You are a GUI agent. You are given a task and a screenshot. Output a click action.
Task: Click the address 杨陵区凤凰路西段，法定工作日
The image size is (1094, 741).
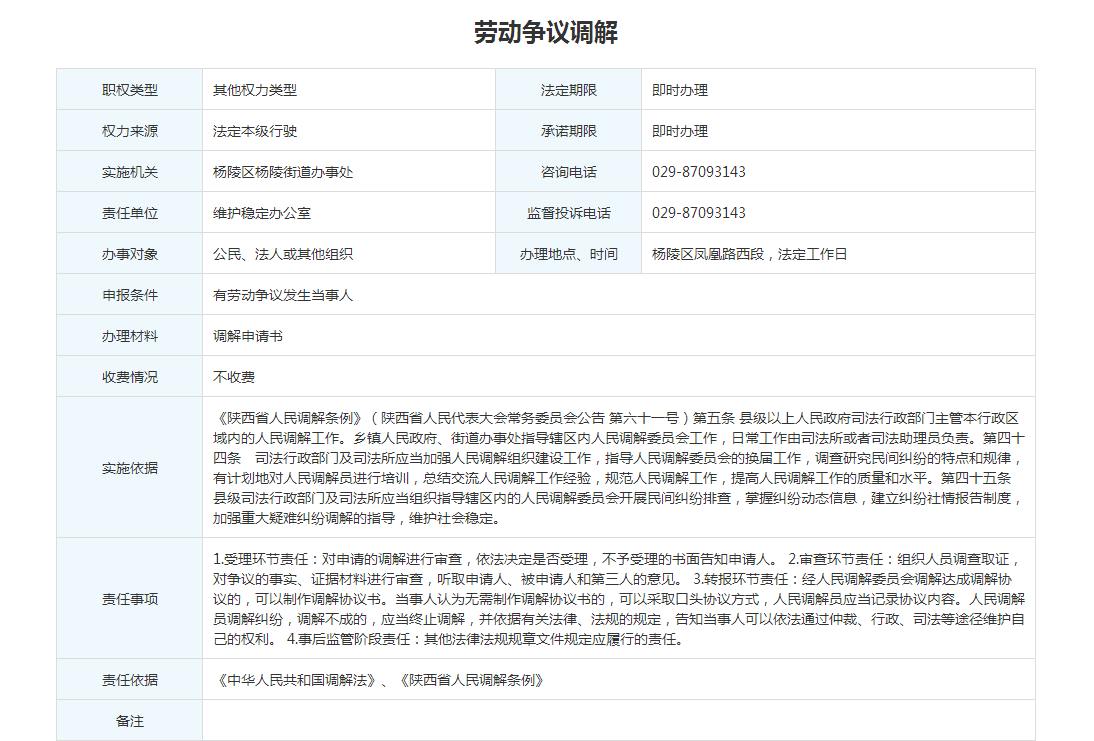pos(749,254)
